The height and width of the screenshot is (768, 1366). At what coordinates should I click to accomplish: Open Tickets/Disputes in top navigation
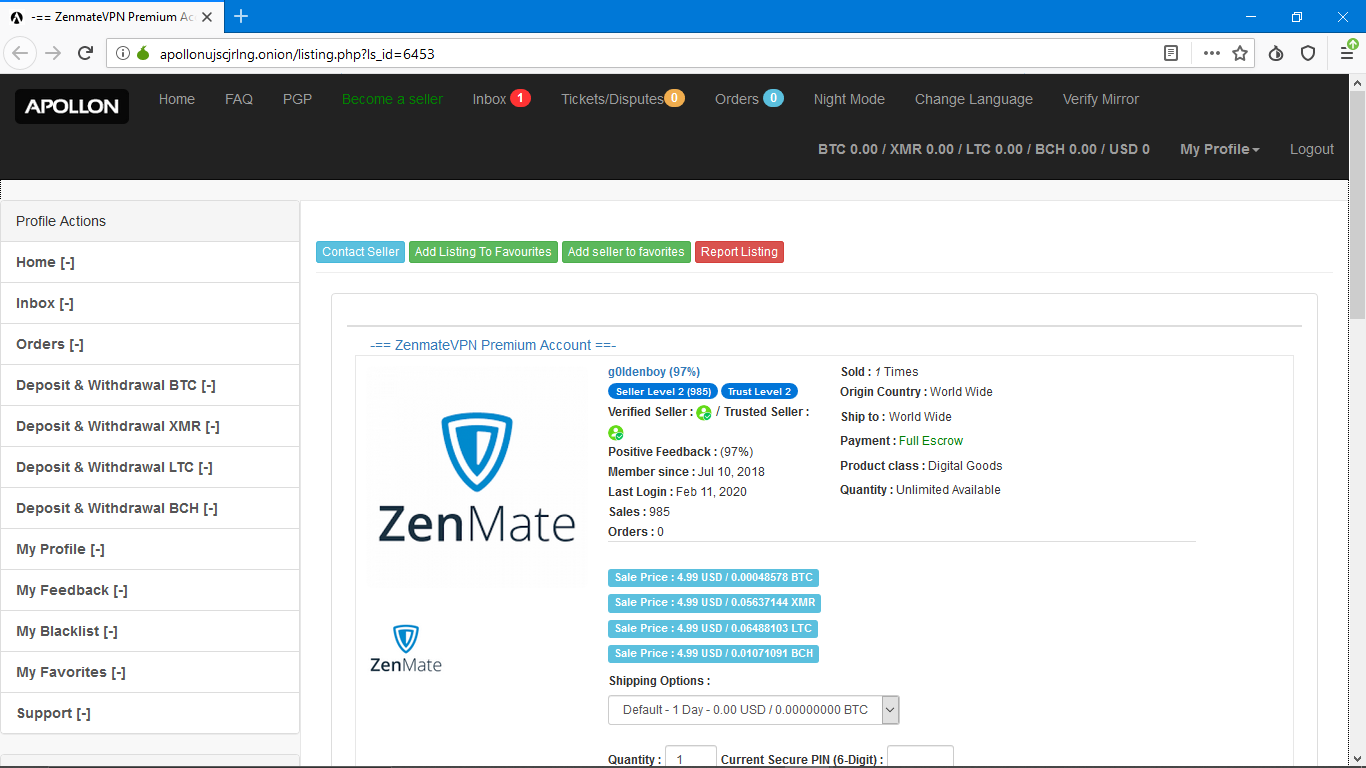[612, 99]
